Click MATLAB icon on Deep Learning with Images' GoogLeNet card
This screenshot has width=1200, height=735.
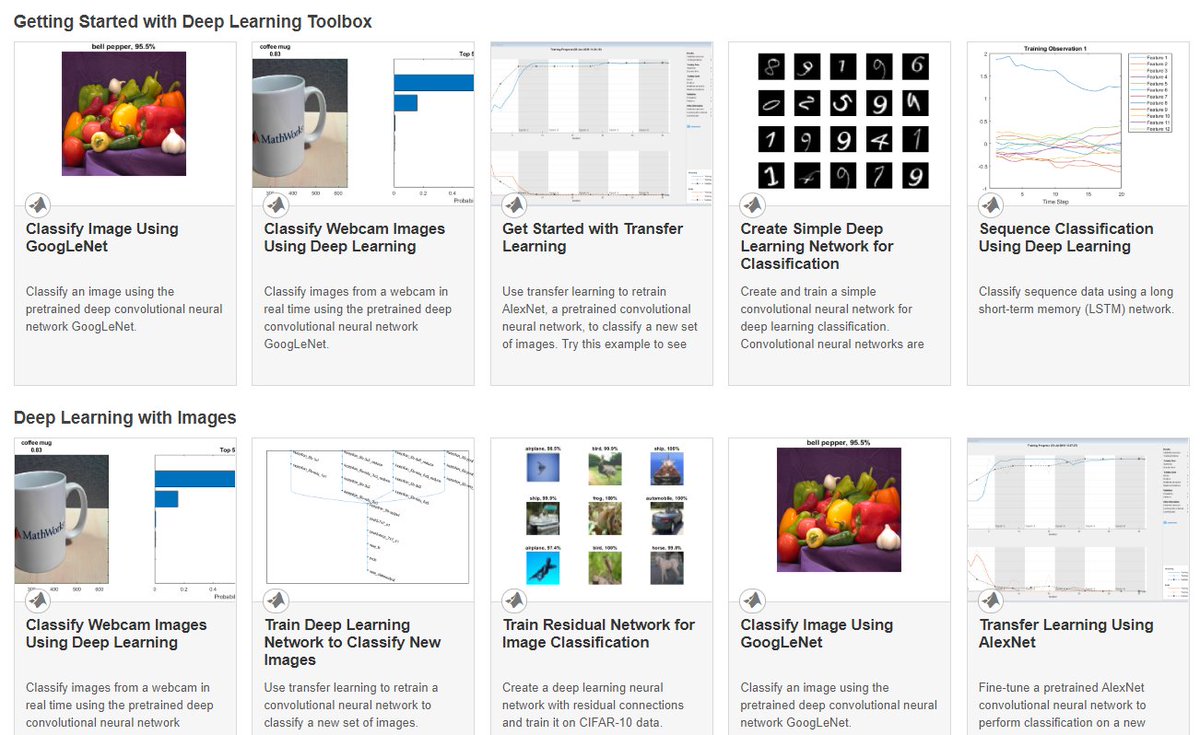[752, 601]
